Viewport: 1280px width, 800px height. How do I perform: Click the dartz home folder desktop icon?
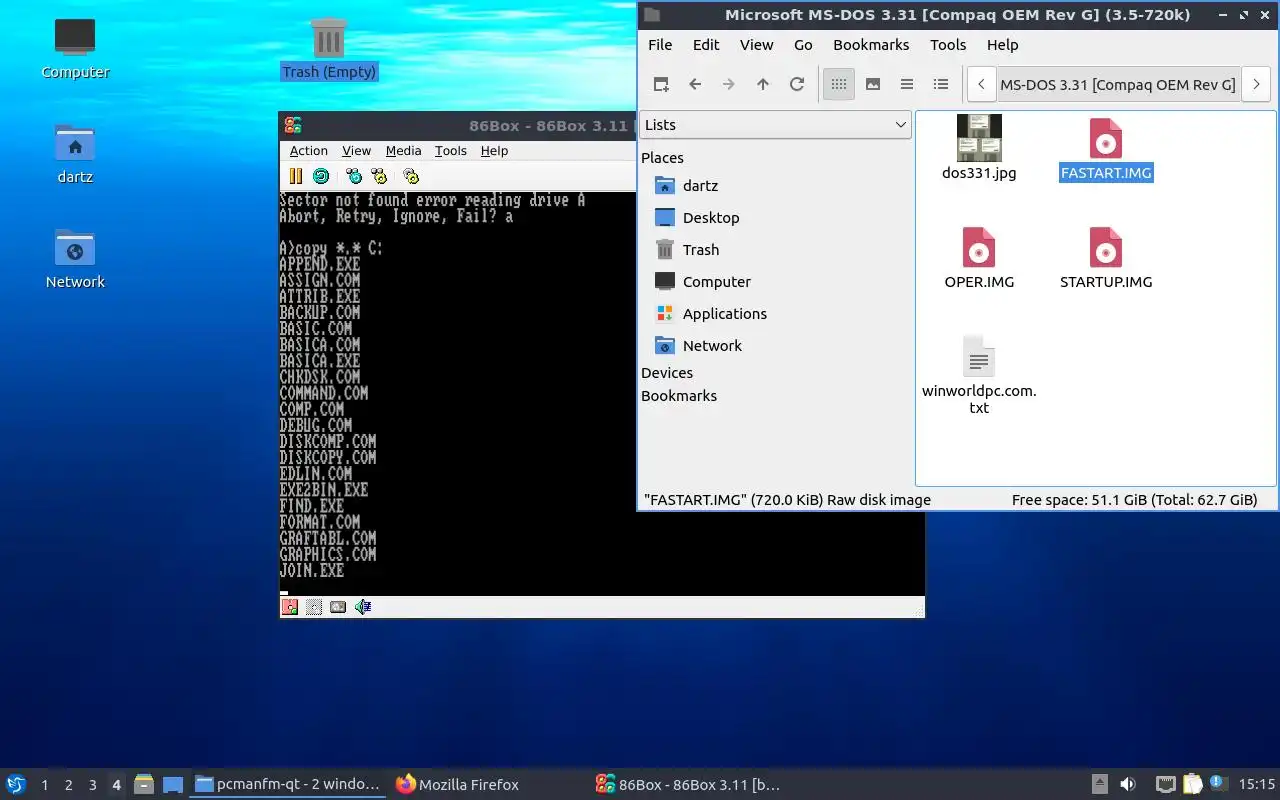point(75,154)
